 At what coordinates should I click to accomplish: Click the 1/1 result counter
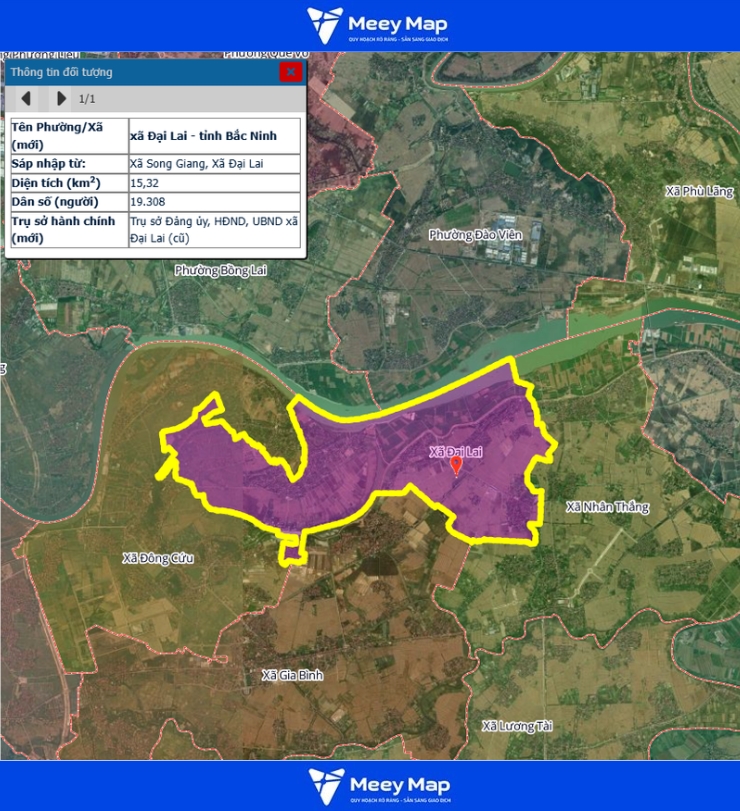click(x=87, y=99)
